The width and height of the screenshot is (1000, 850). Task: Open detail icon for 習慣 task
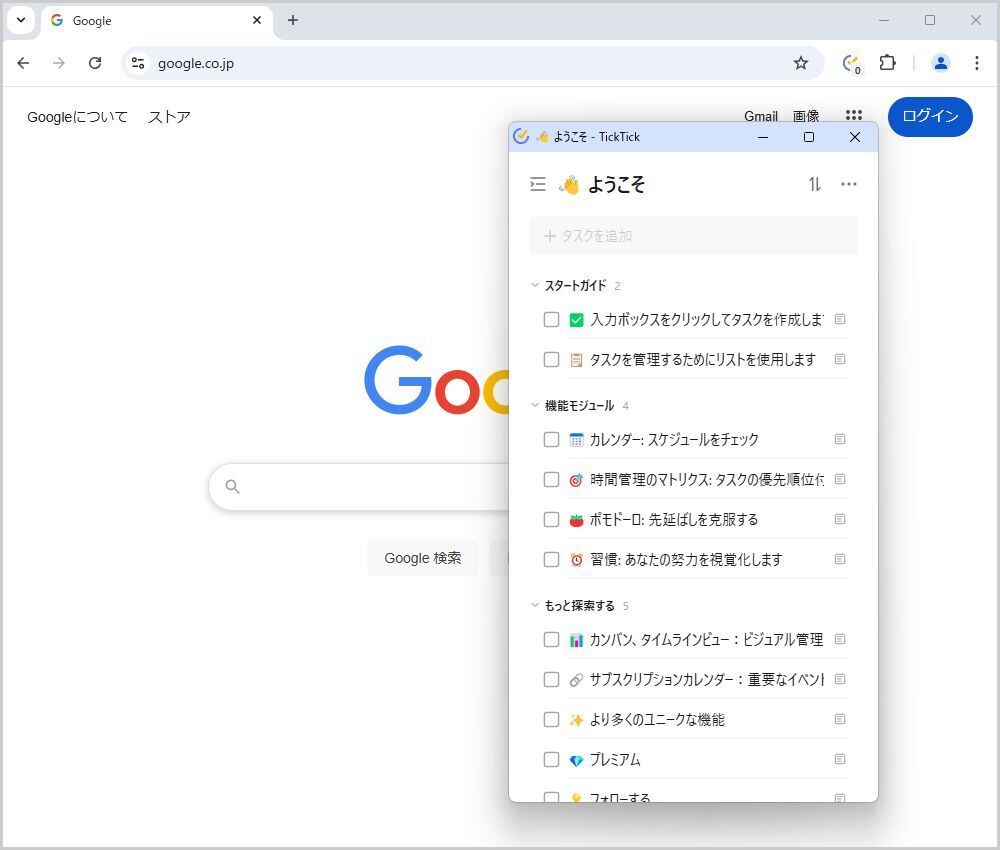(x=840, y=559)
